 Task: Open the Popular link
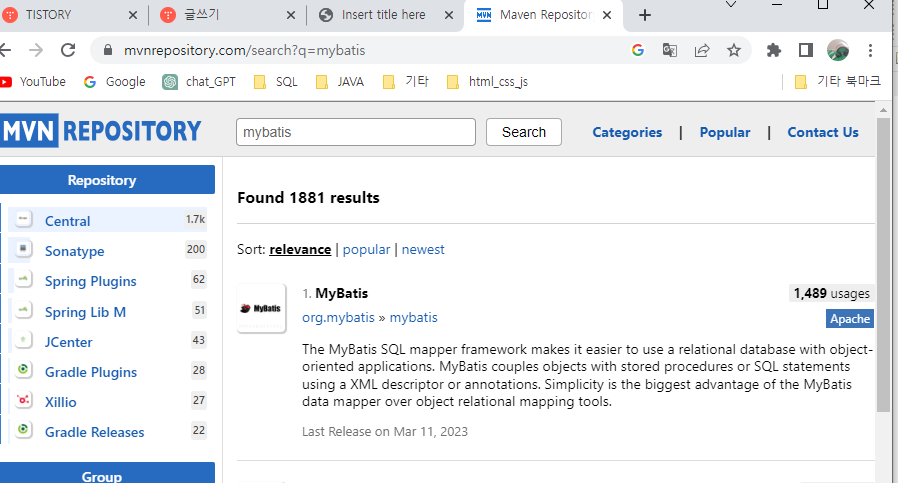click(x=724, y=132)
